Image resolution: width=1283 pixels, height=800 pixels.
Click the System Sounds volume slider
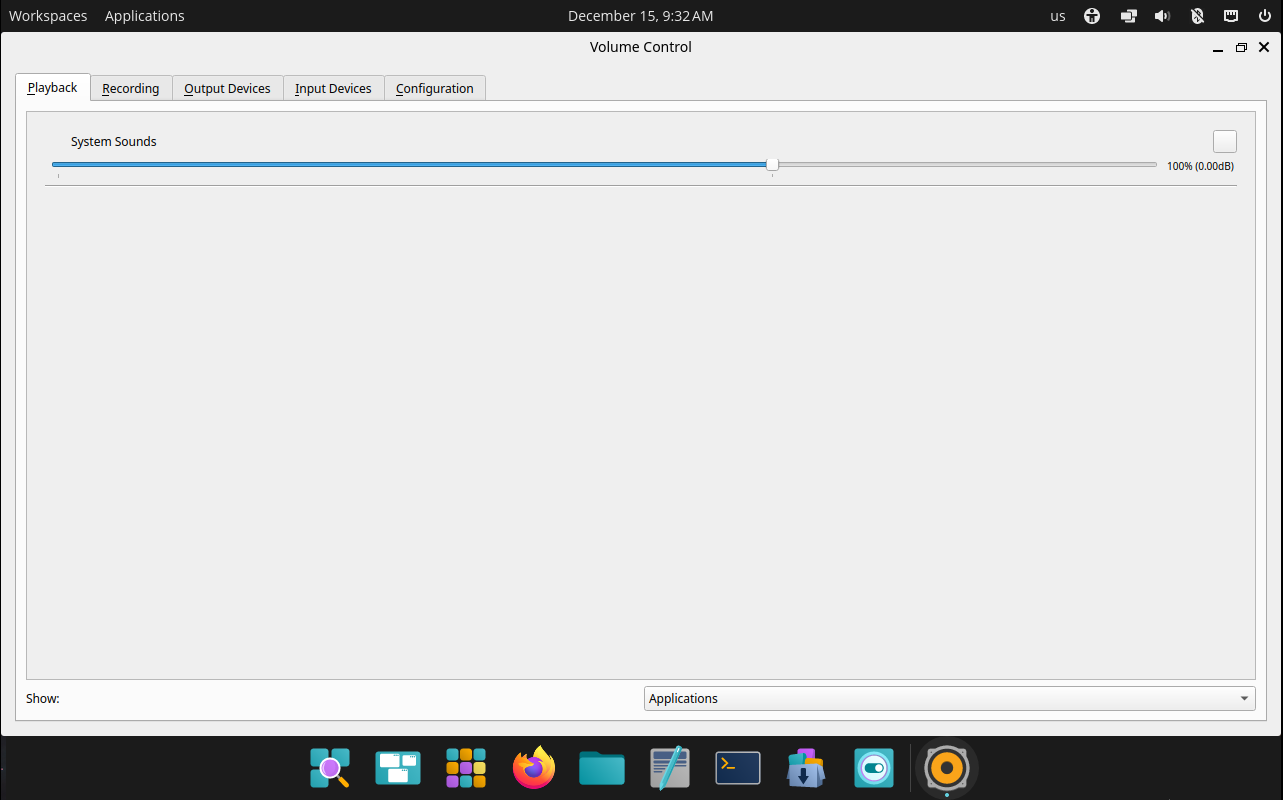[x=771, y=164]
